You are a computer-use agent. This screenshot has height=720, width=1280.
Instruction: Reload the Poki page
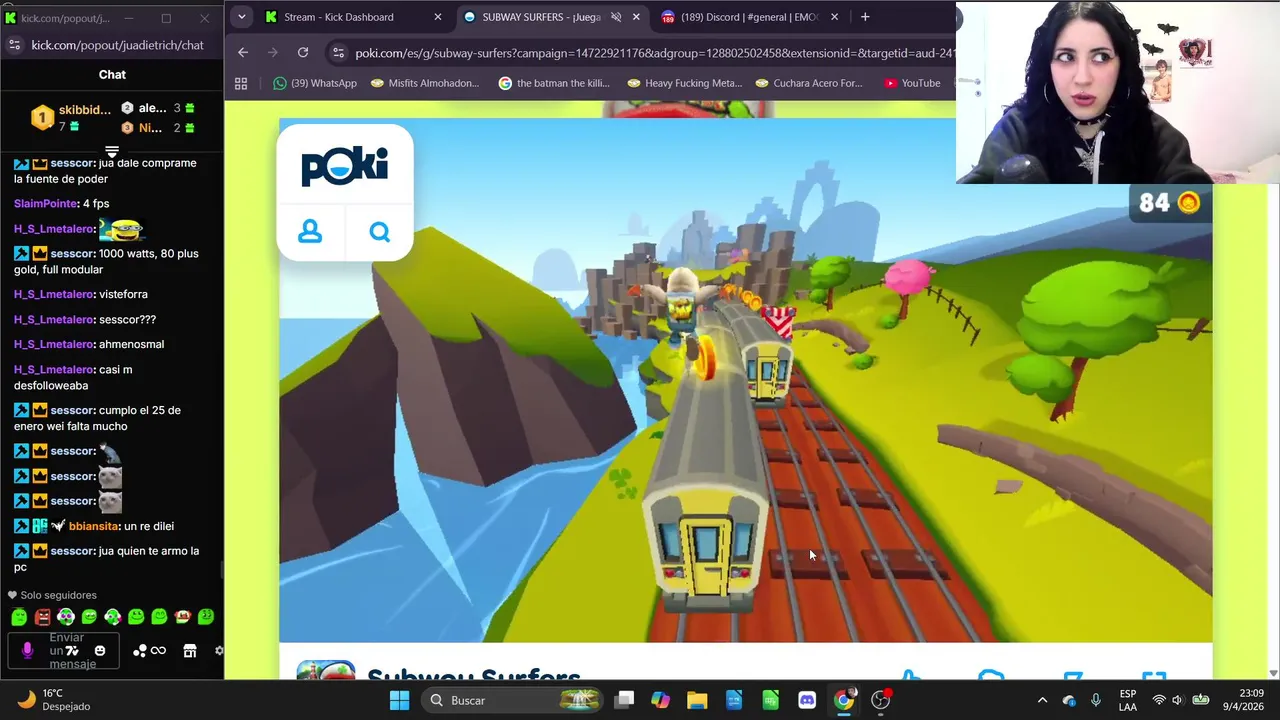[303, 52]
